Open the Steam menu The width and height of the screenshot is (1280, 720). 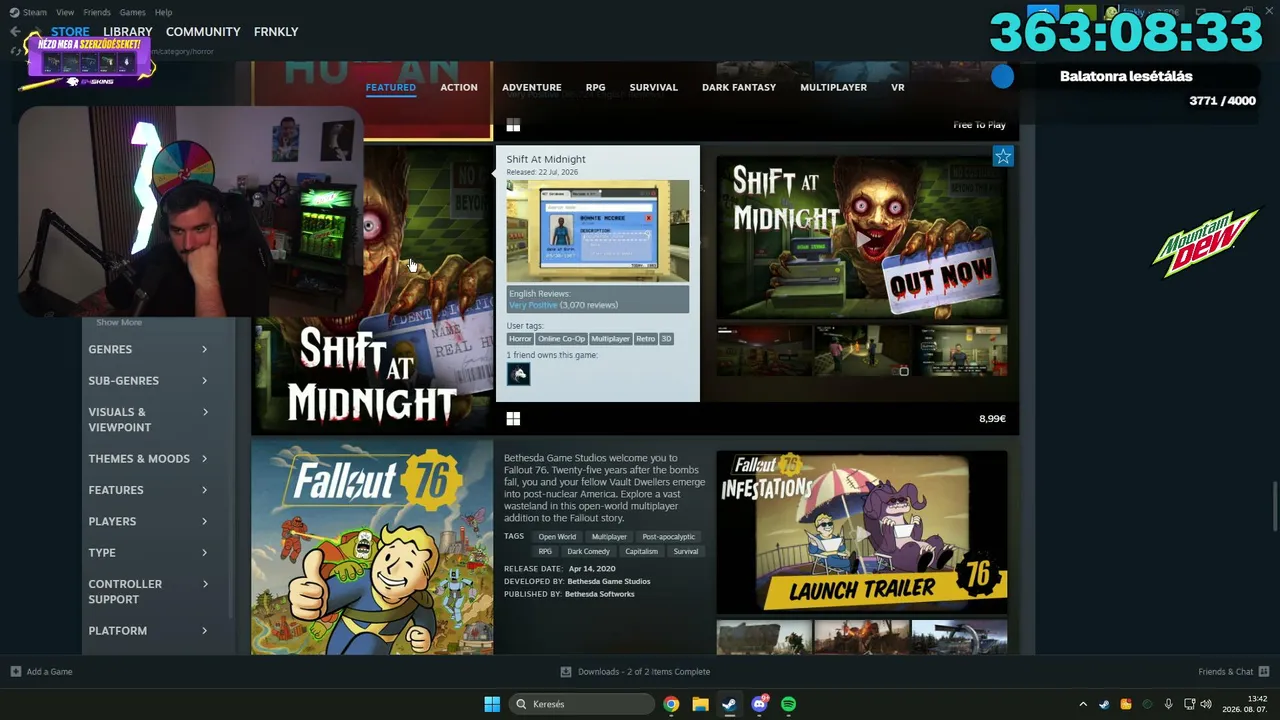pos(35,12)
